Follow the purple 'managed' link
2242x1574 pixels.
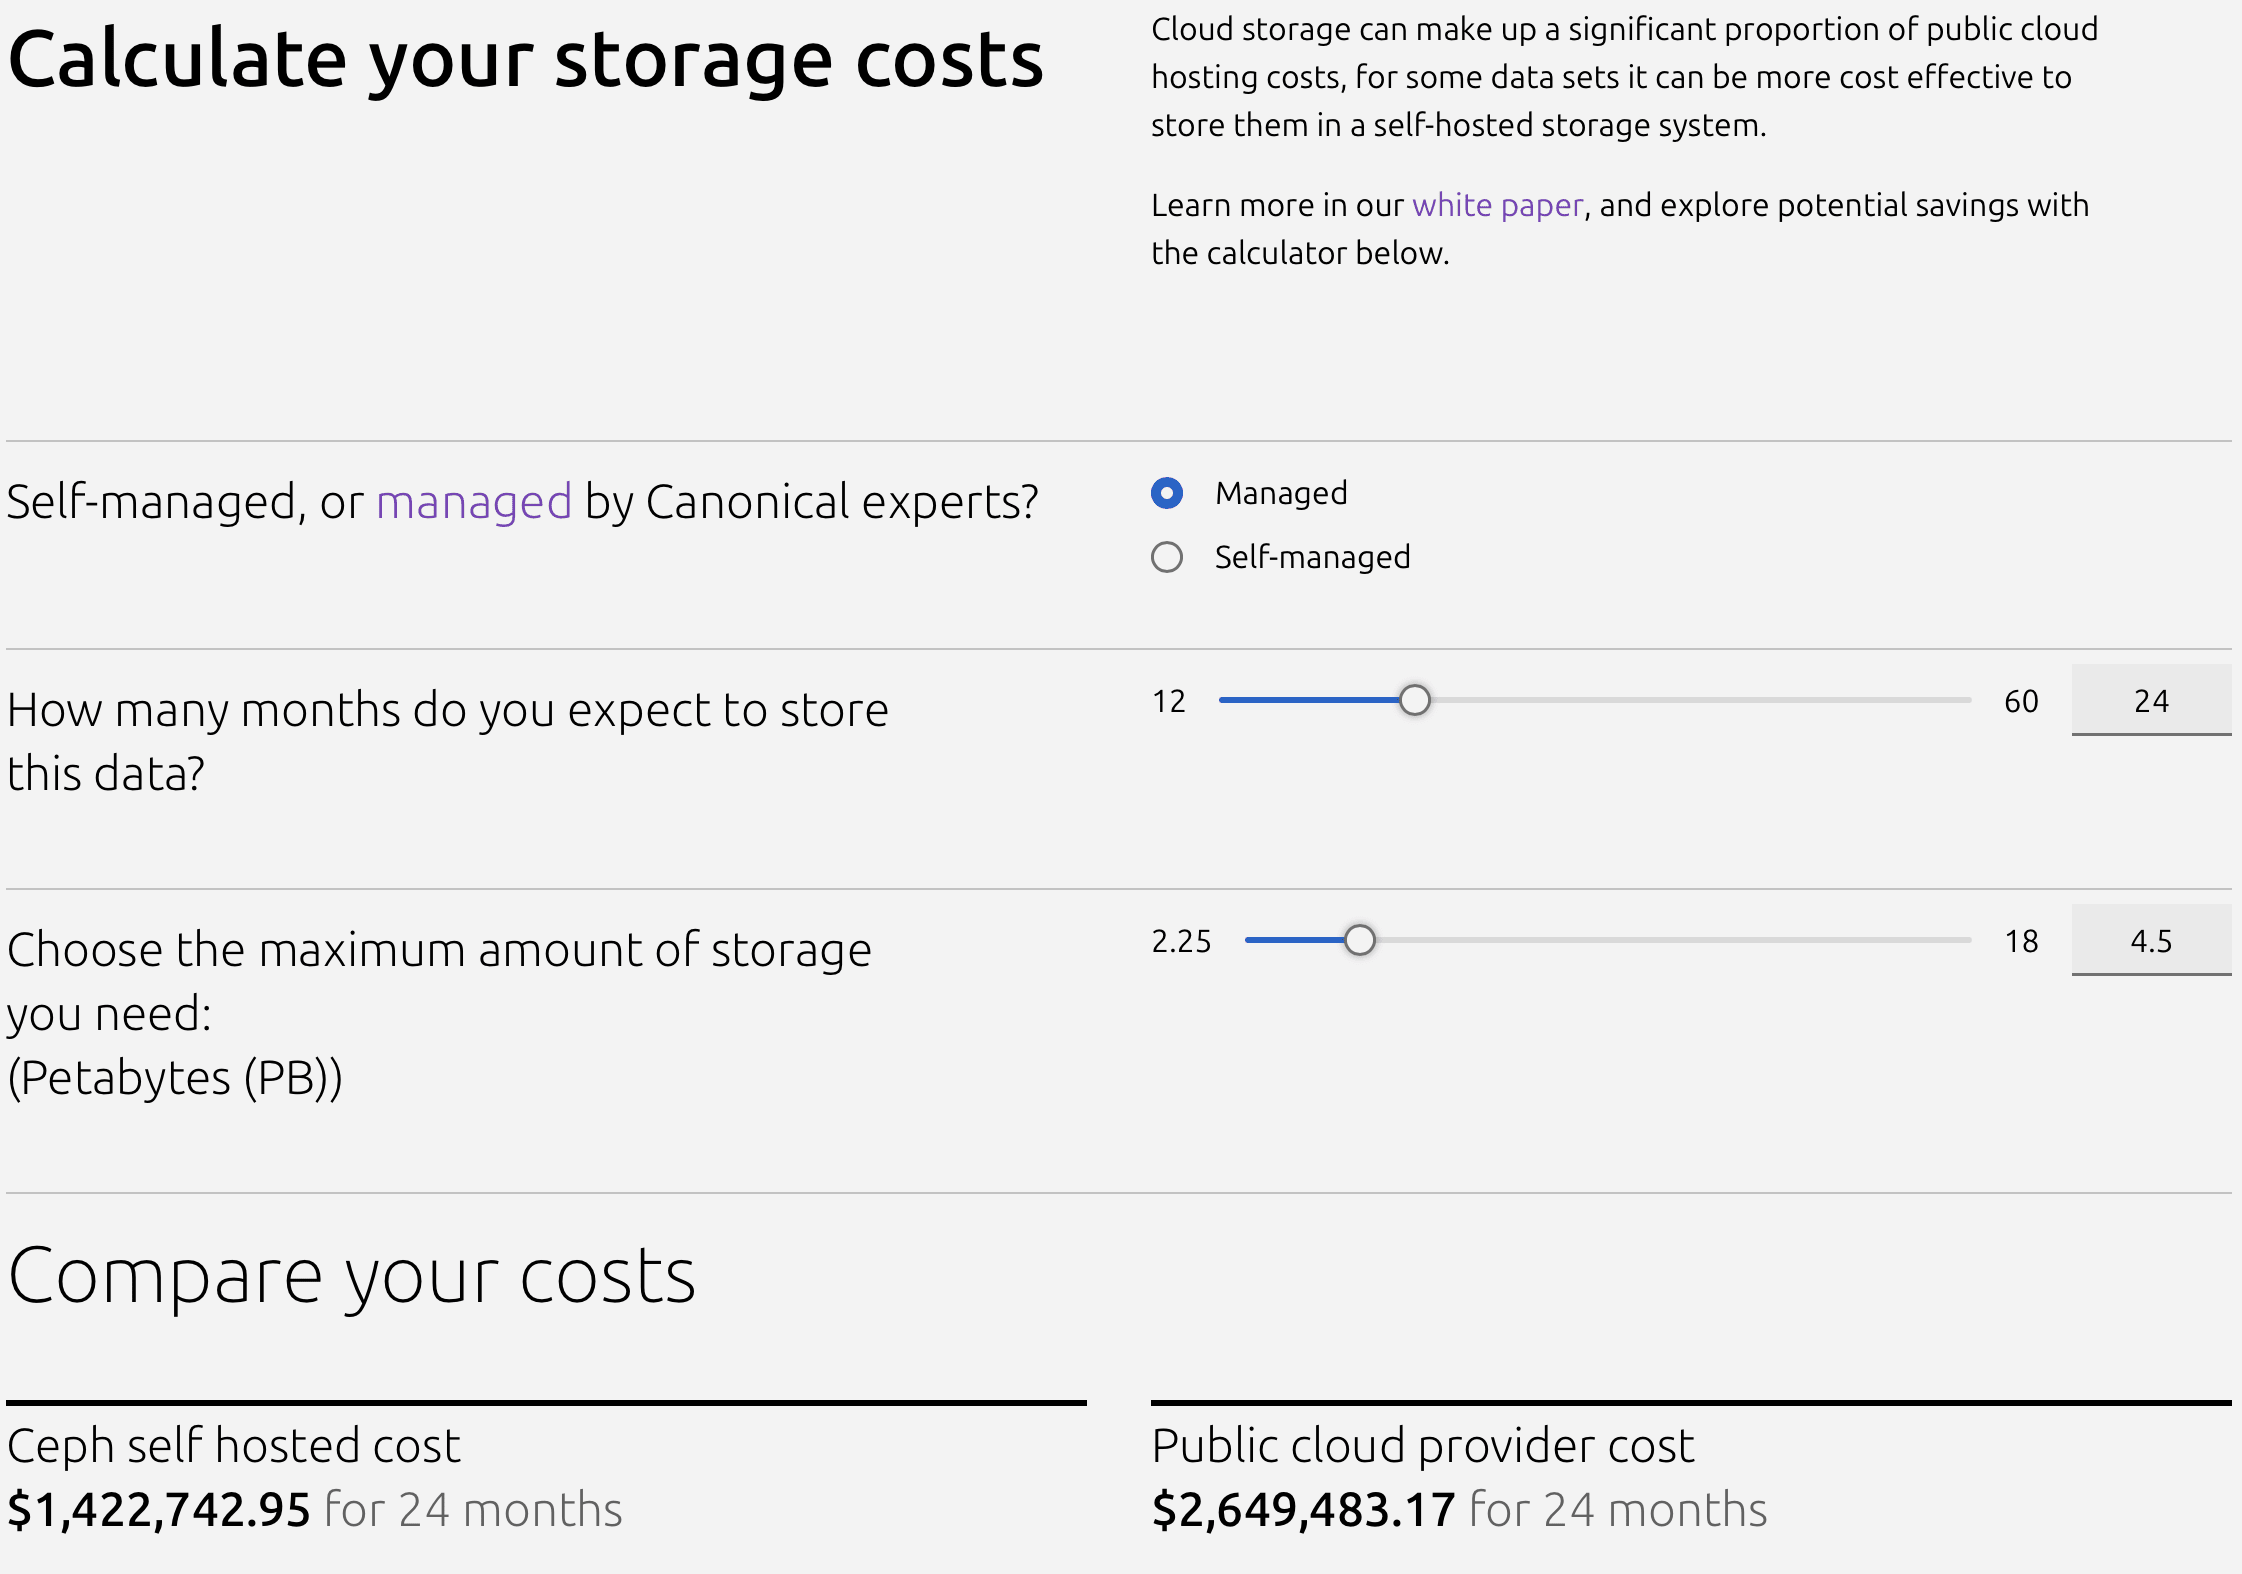[x=474, y=501]
